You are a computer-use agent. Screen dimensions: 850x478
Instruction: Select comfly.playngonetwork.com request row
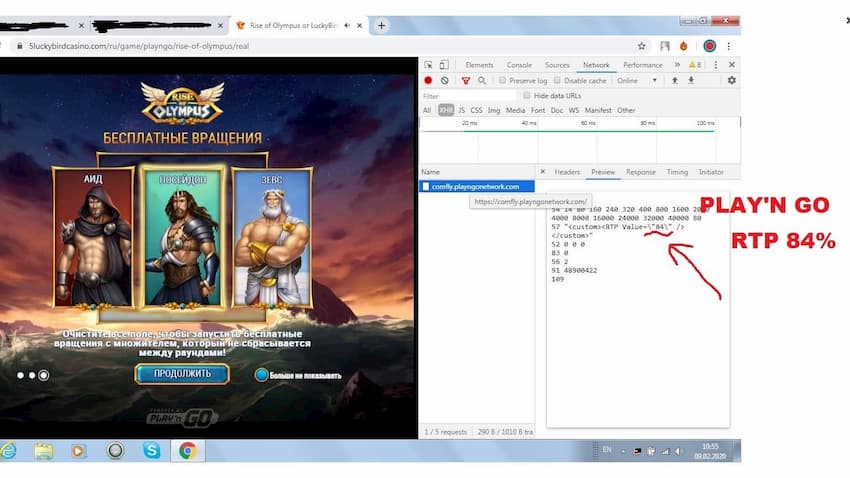(x=476, y=186)
